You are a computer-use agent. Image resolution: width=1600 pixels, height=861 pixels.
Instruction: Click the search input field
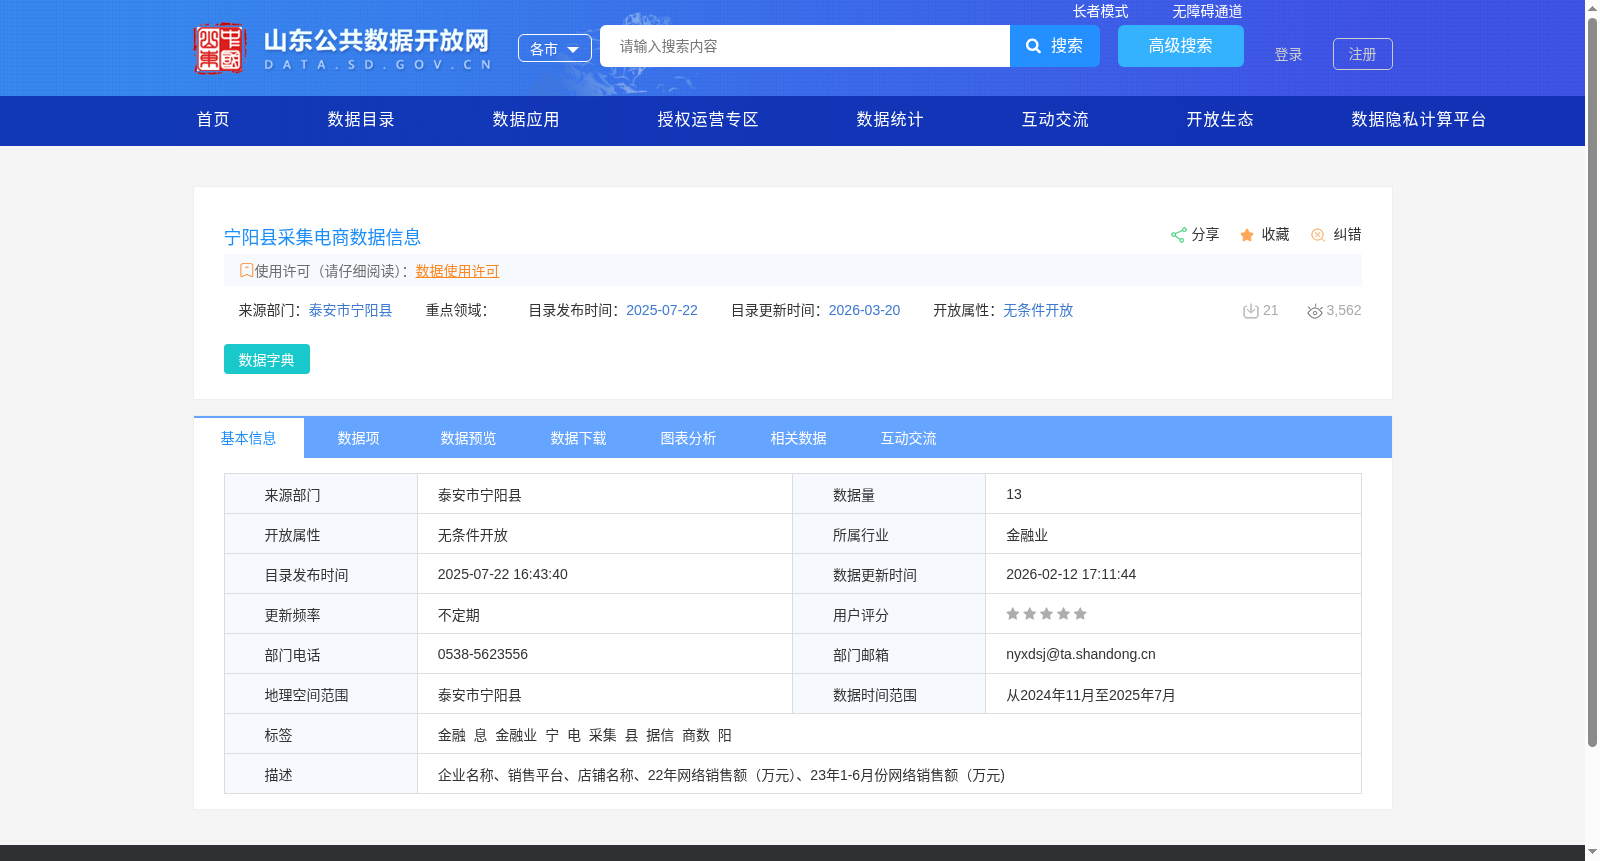[805, 46]
